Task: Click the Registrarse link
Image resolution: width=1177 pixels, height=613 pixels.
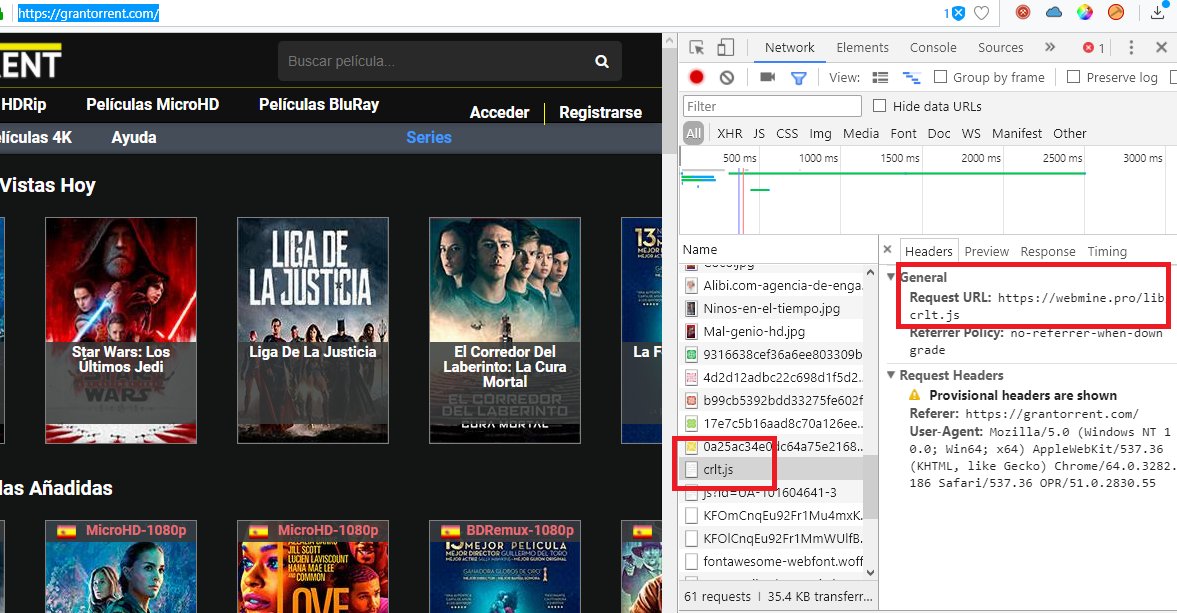Action: pos(601,113)
